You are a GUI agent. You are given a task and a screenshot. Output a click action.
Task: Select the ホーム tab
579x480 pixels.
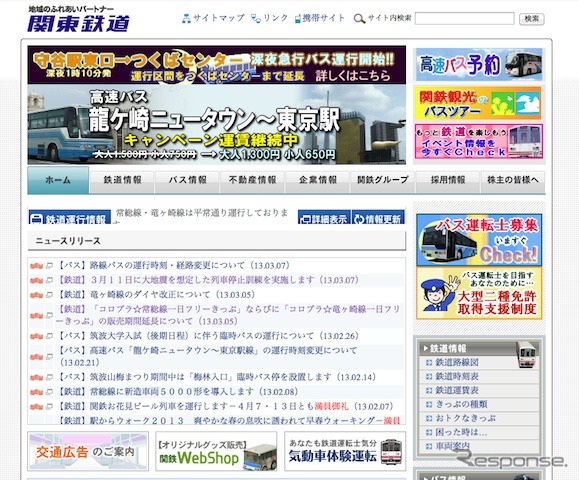pyautogui.click(x=58, y=180)
